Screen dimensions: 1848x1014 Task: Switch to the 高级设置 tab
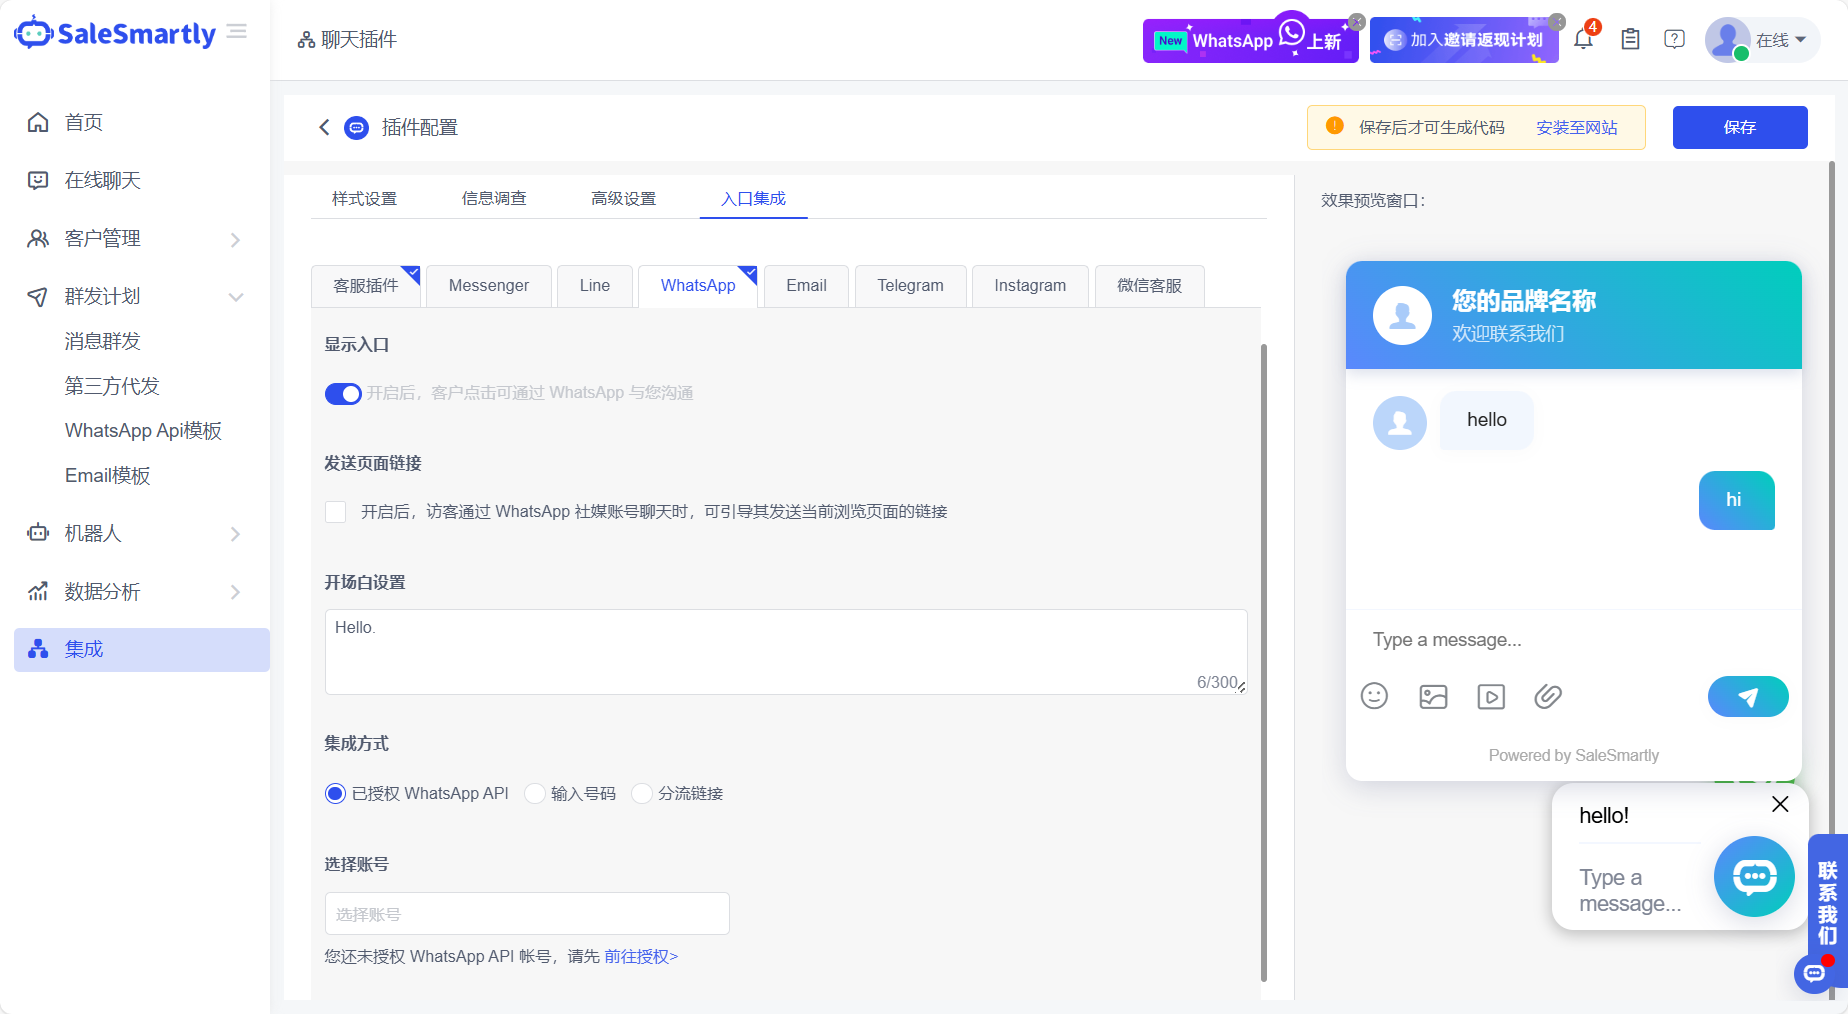(623, 199)
